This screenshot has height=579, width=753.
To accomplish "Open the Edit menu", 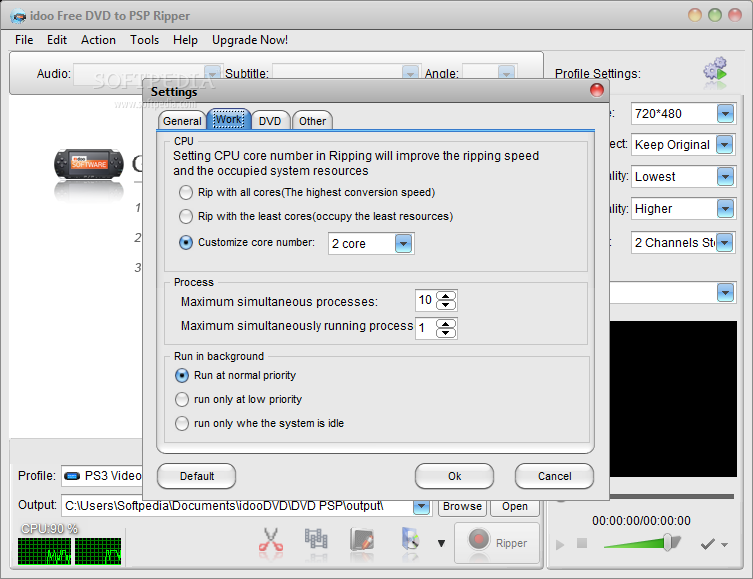I will pos(57,40).
